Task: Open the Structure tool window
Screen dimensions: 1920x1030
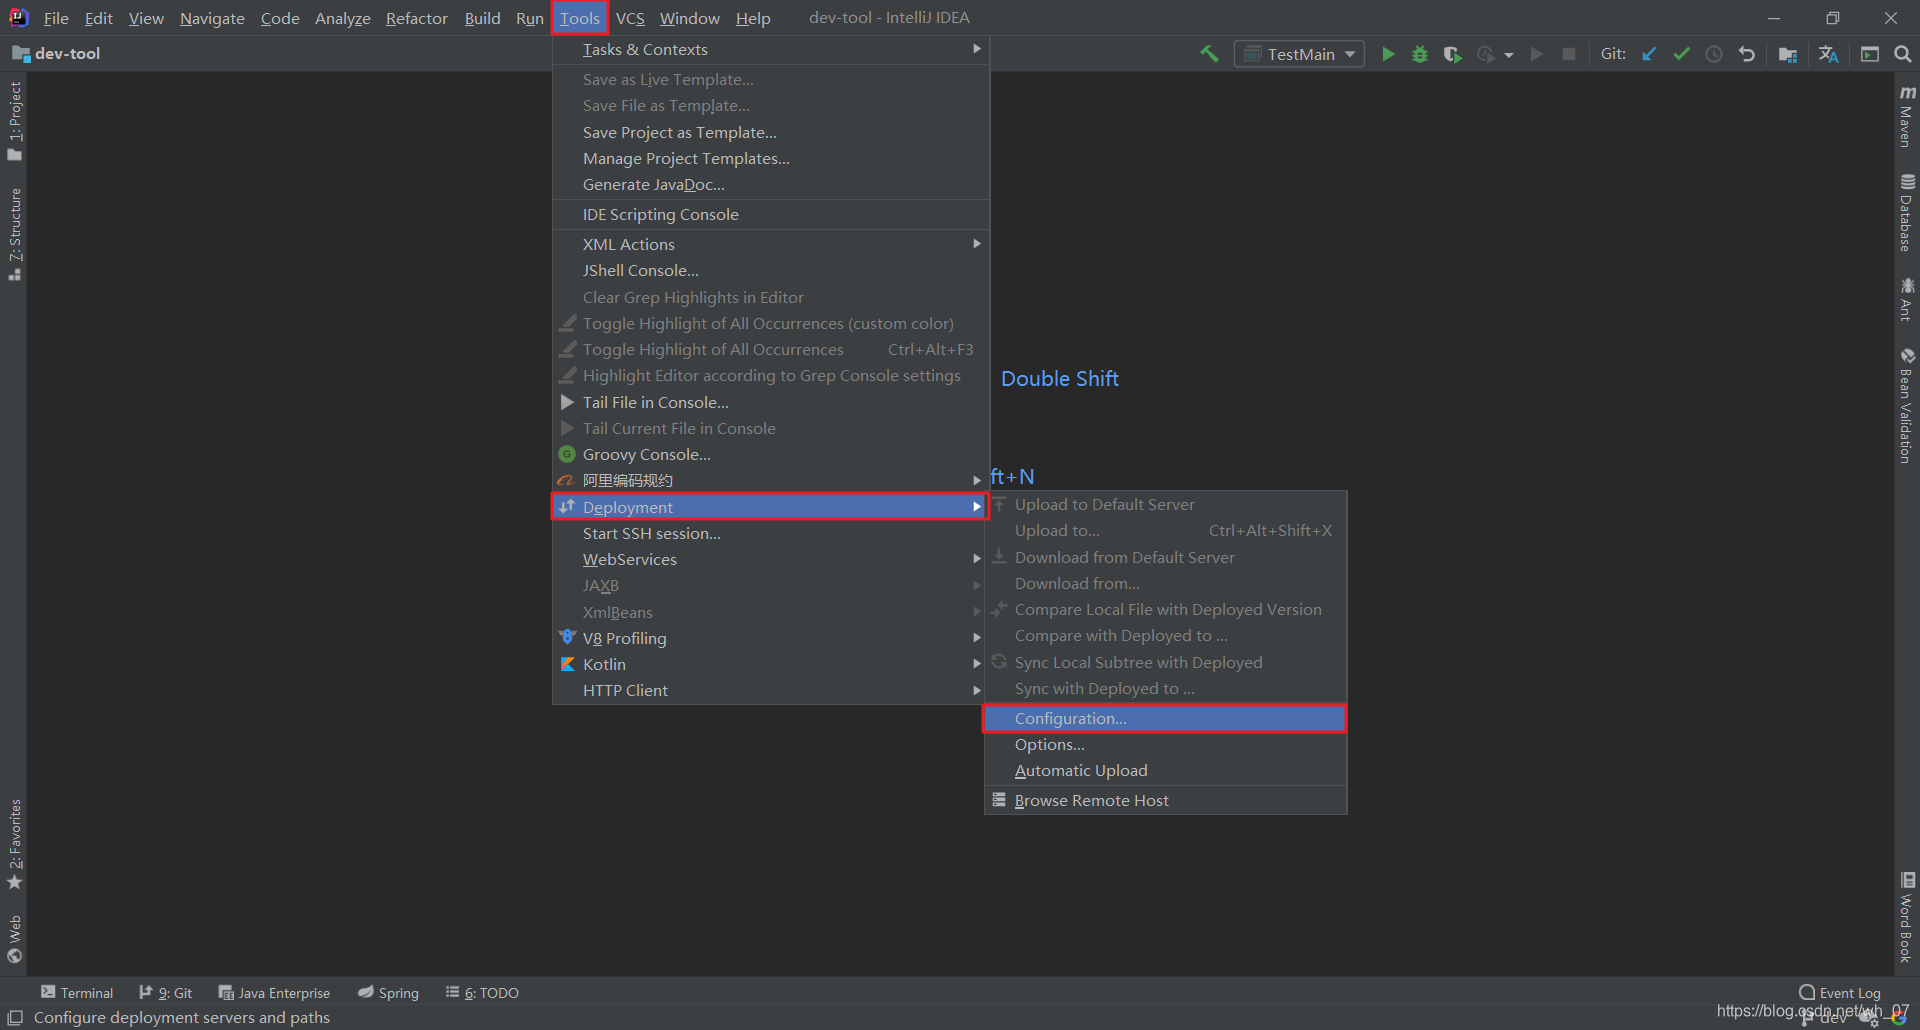Action: tap(14, 234)
